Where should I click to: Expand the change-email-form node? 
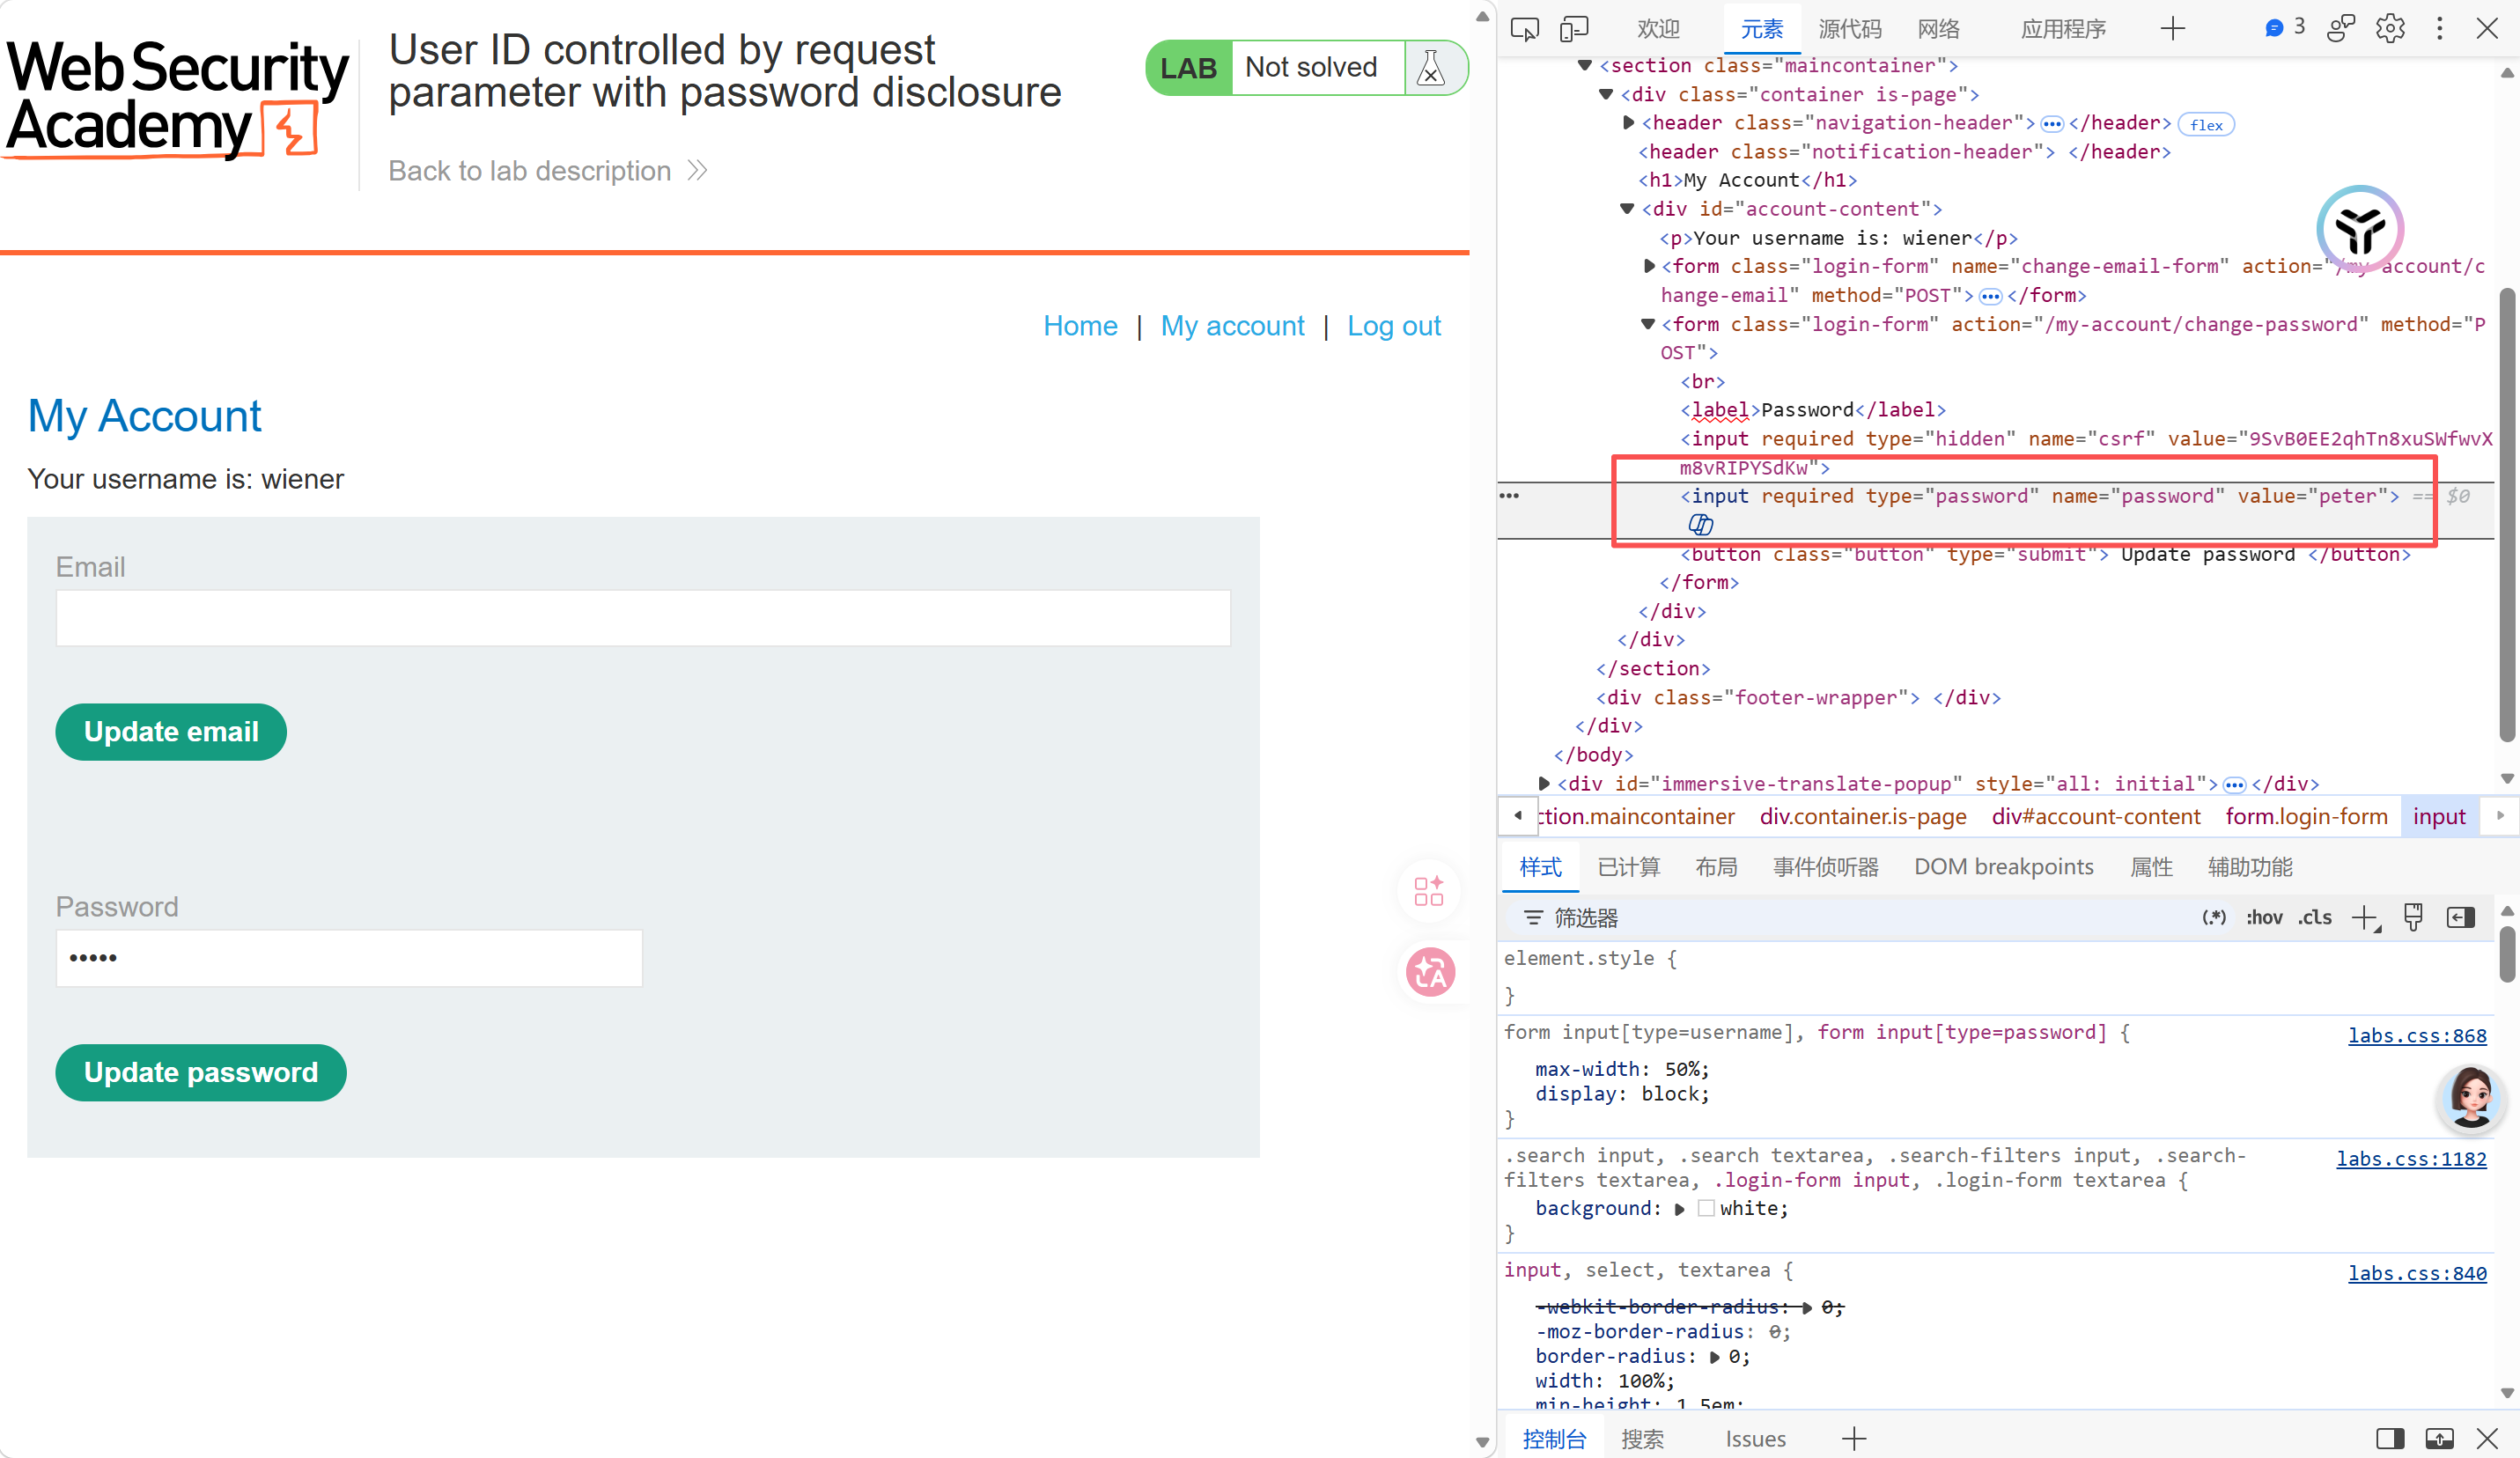pyautogui.click(x=1649, y=266)
